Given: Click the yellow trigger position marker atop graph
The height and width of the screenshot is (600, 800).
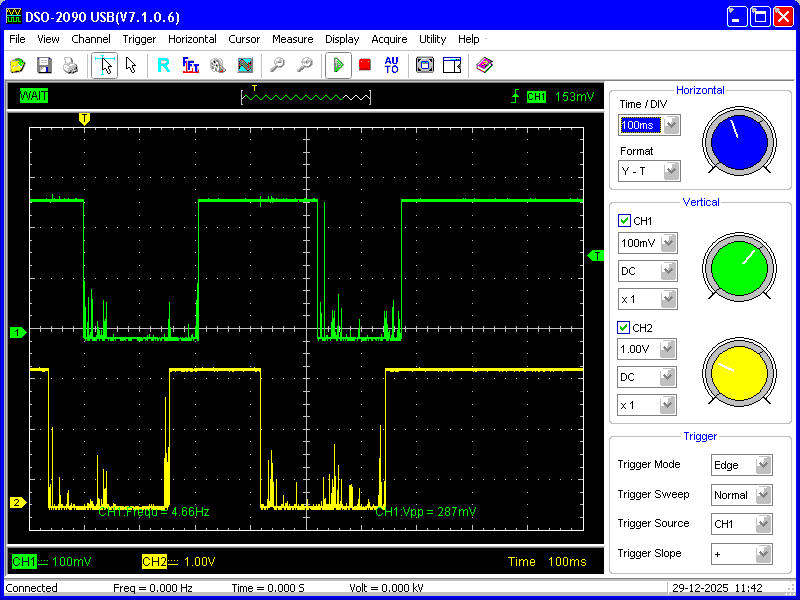Looking at the screenshot, I should click(x=84, y=118).
